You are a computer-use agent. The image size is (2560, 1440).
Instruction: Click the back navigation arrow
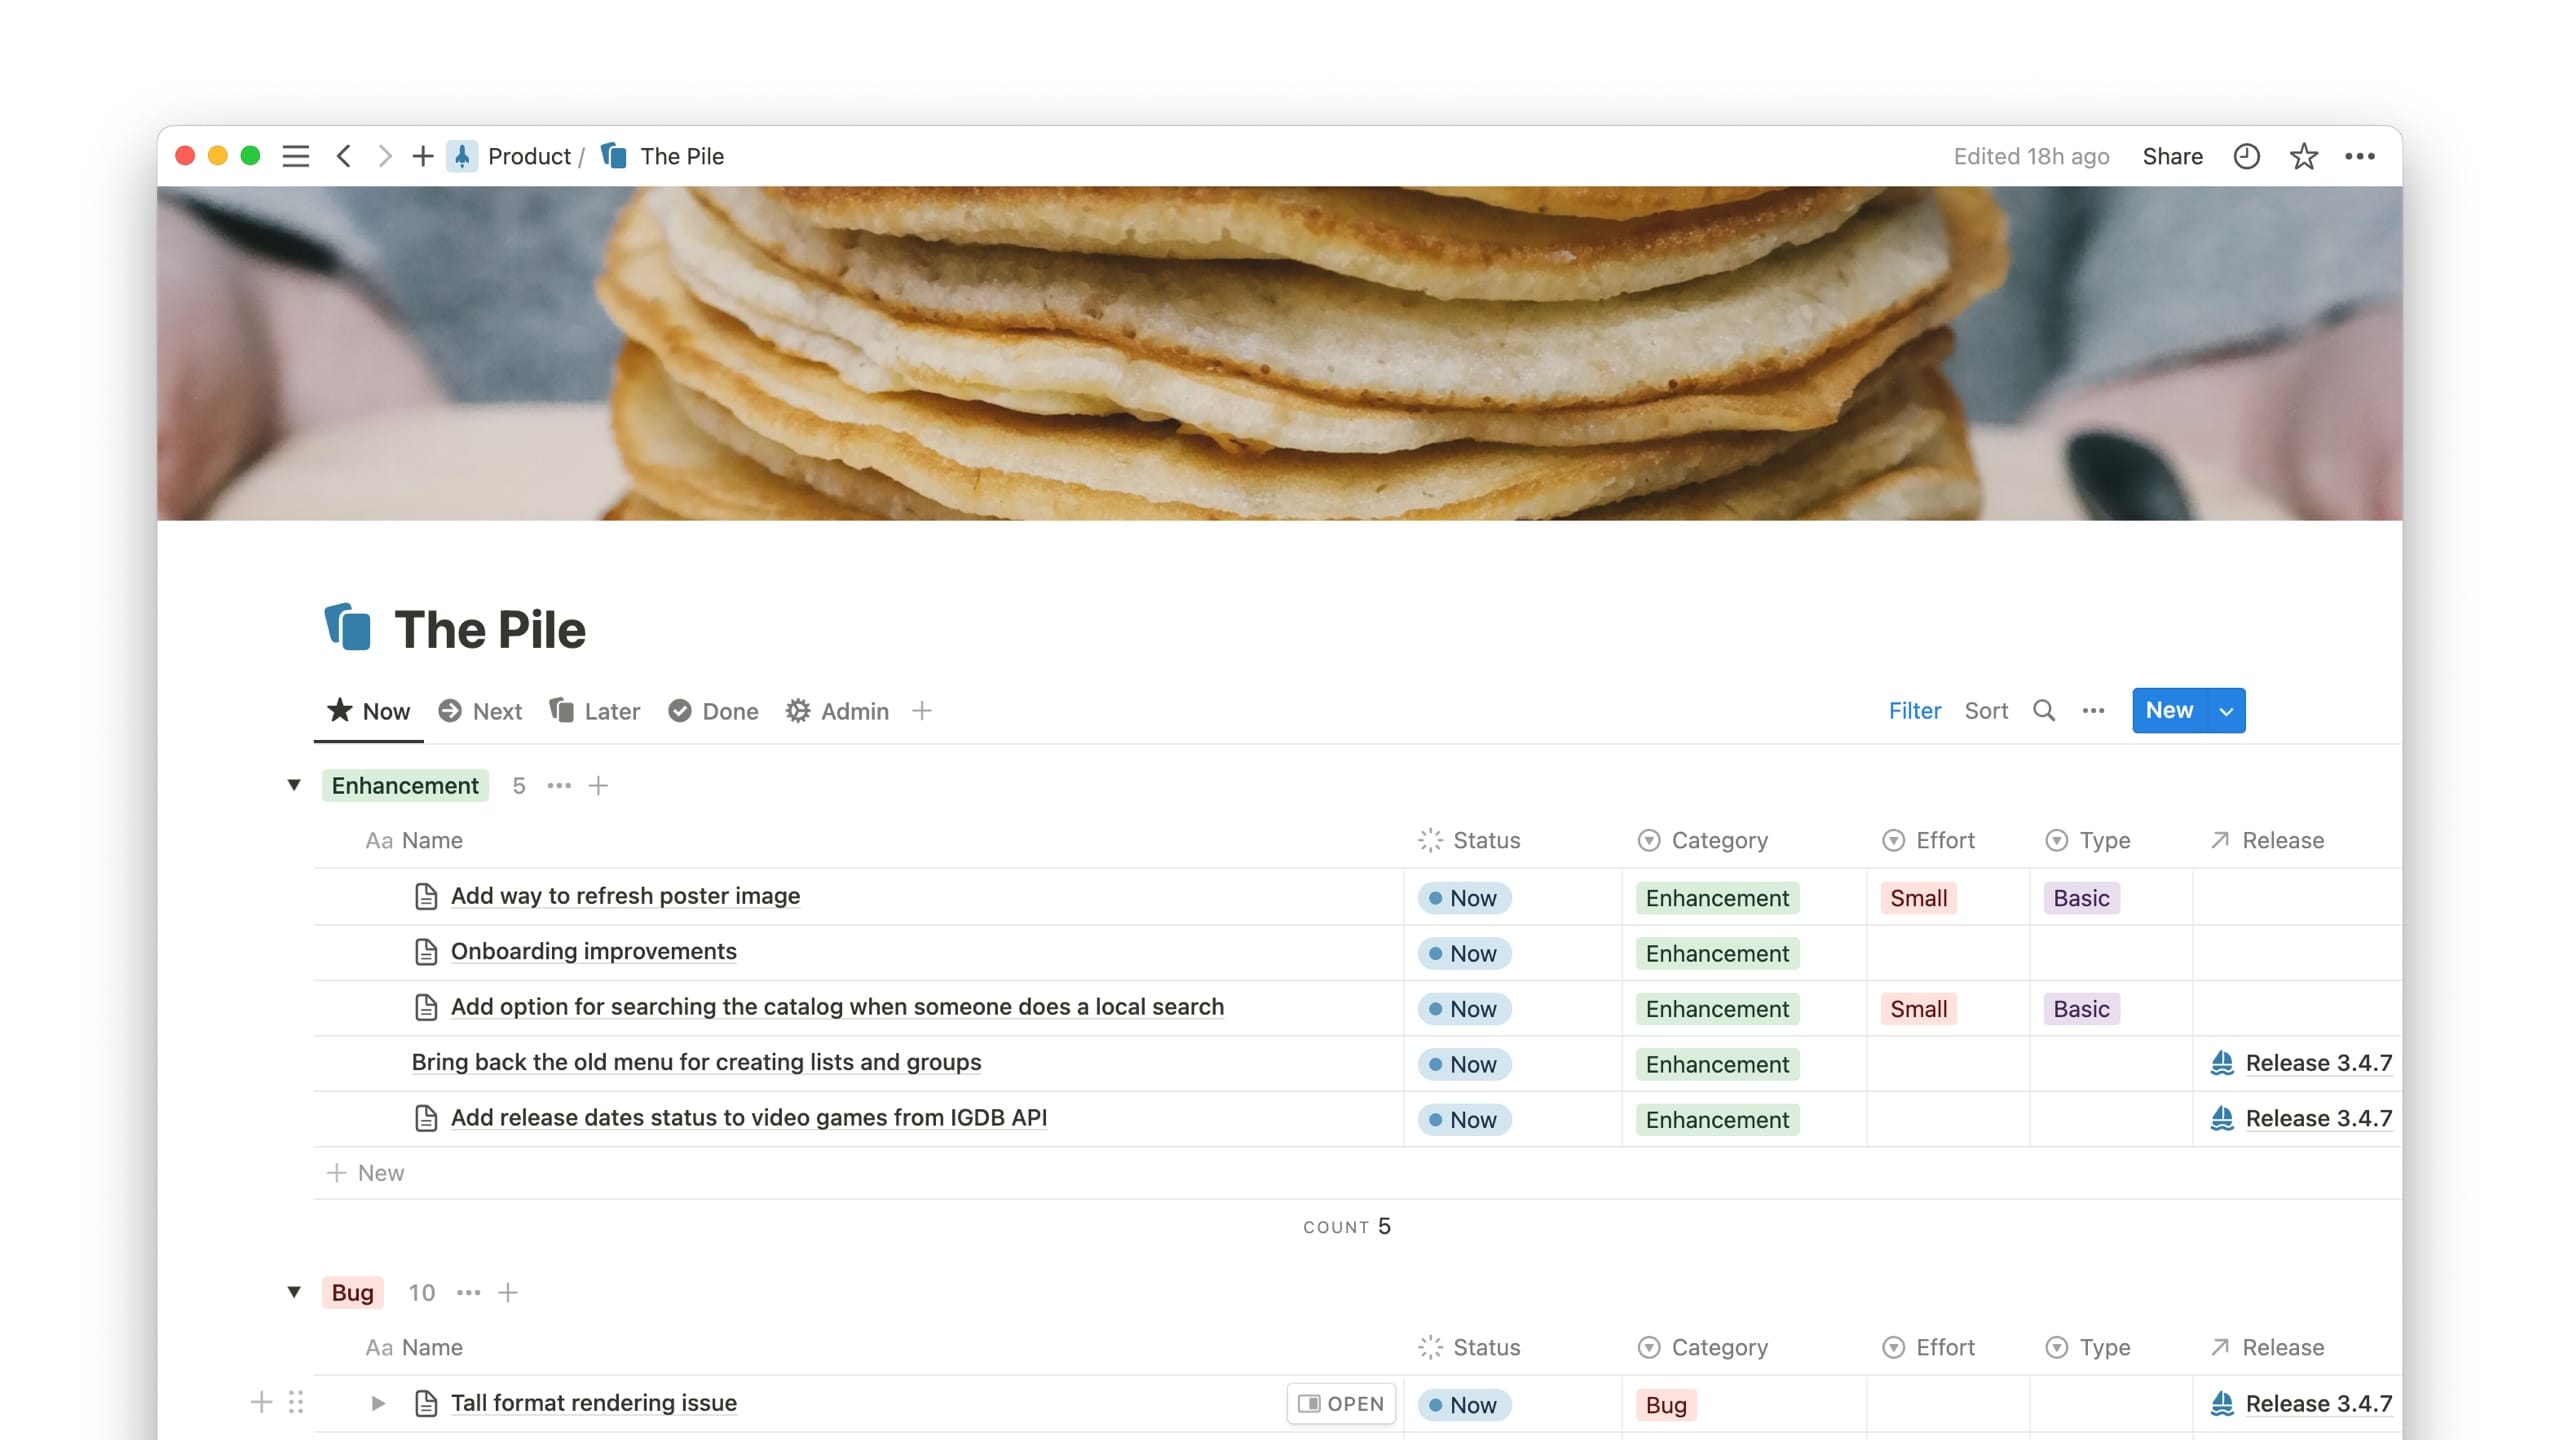pos(344,156)
